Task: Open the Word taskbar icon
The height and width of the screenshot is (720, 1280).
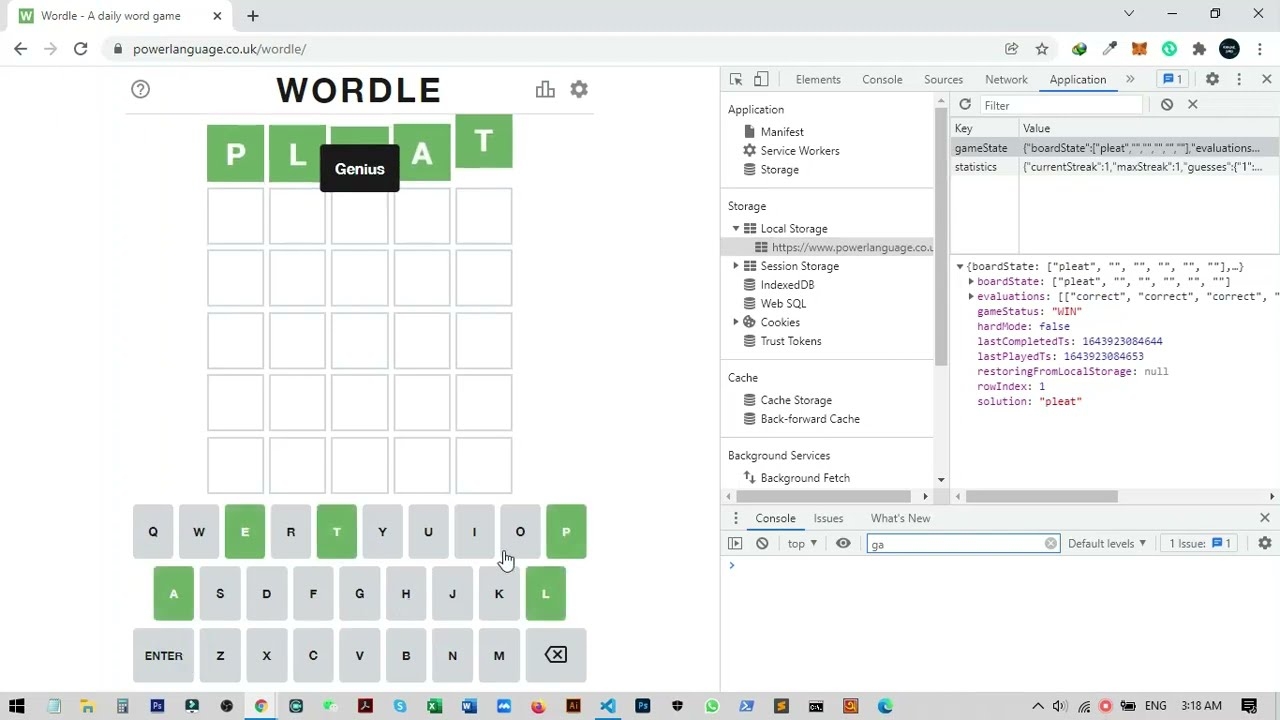Action: [468, 706]
